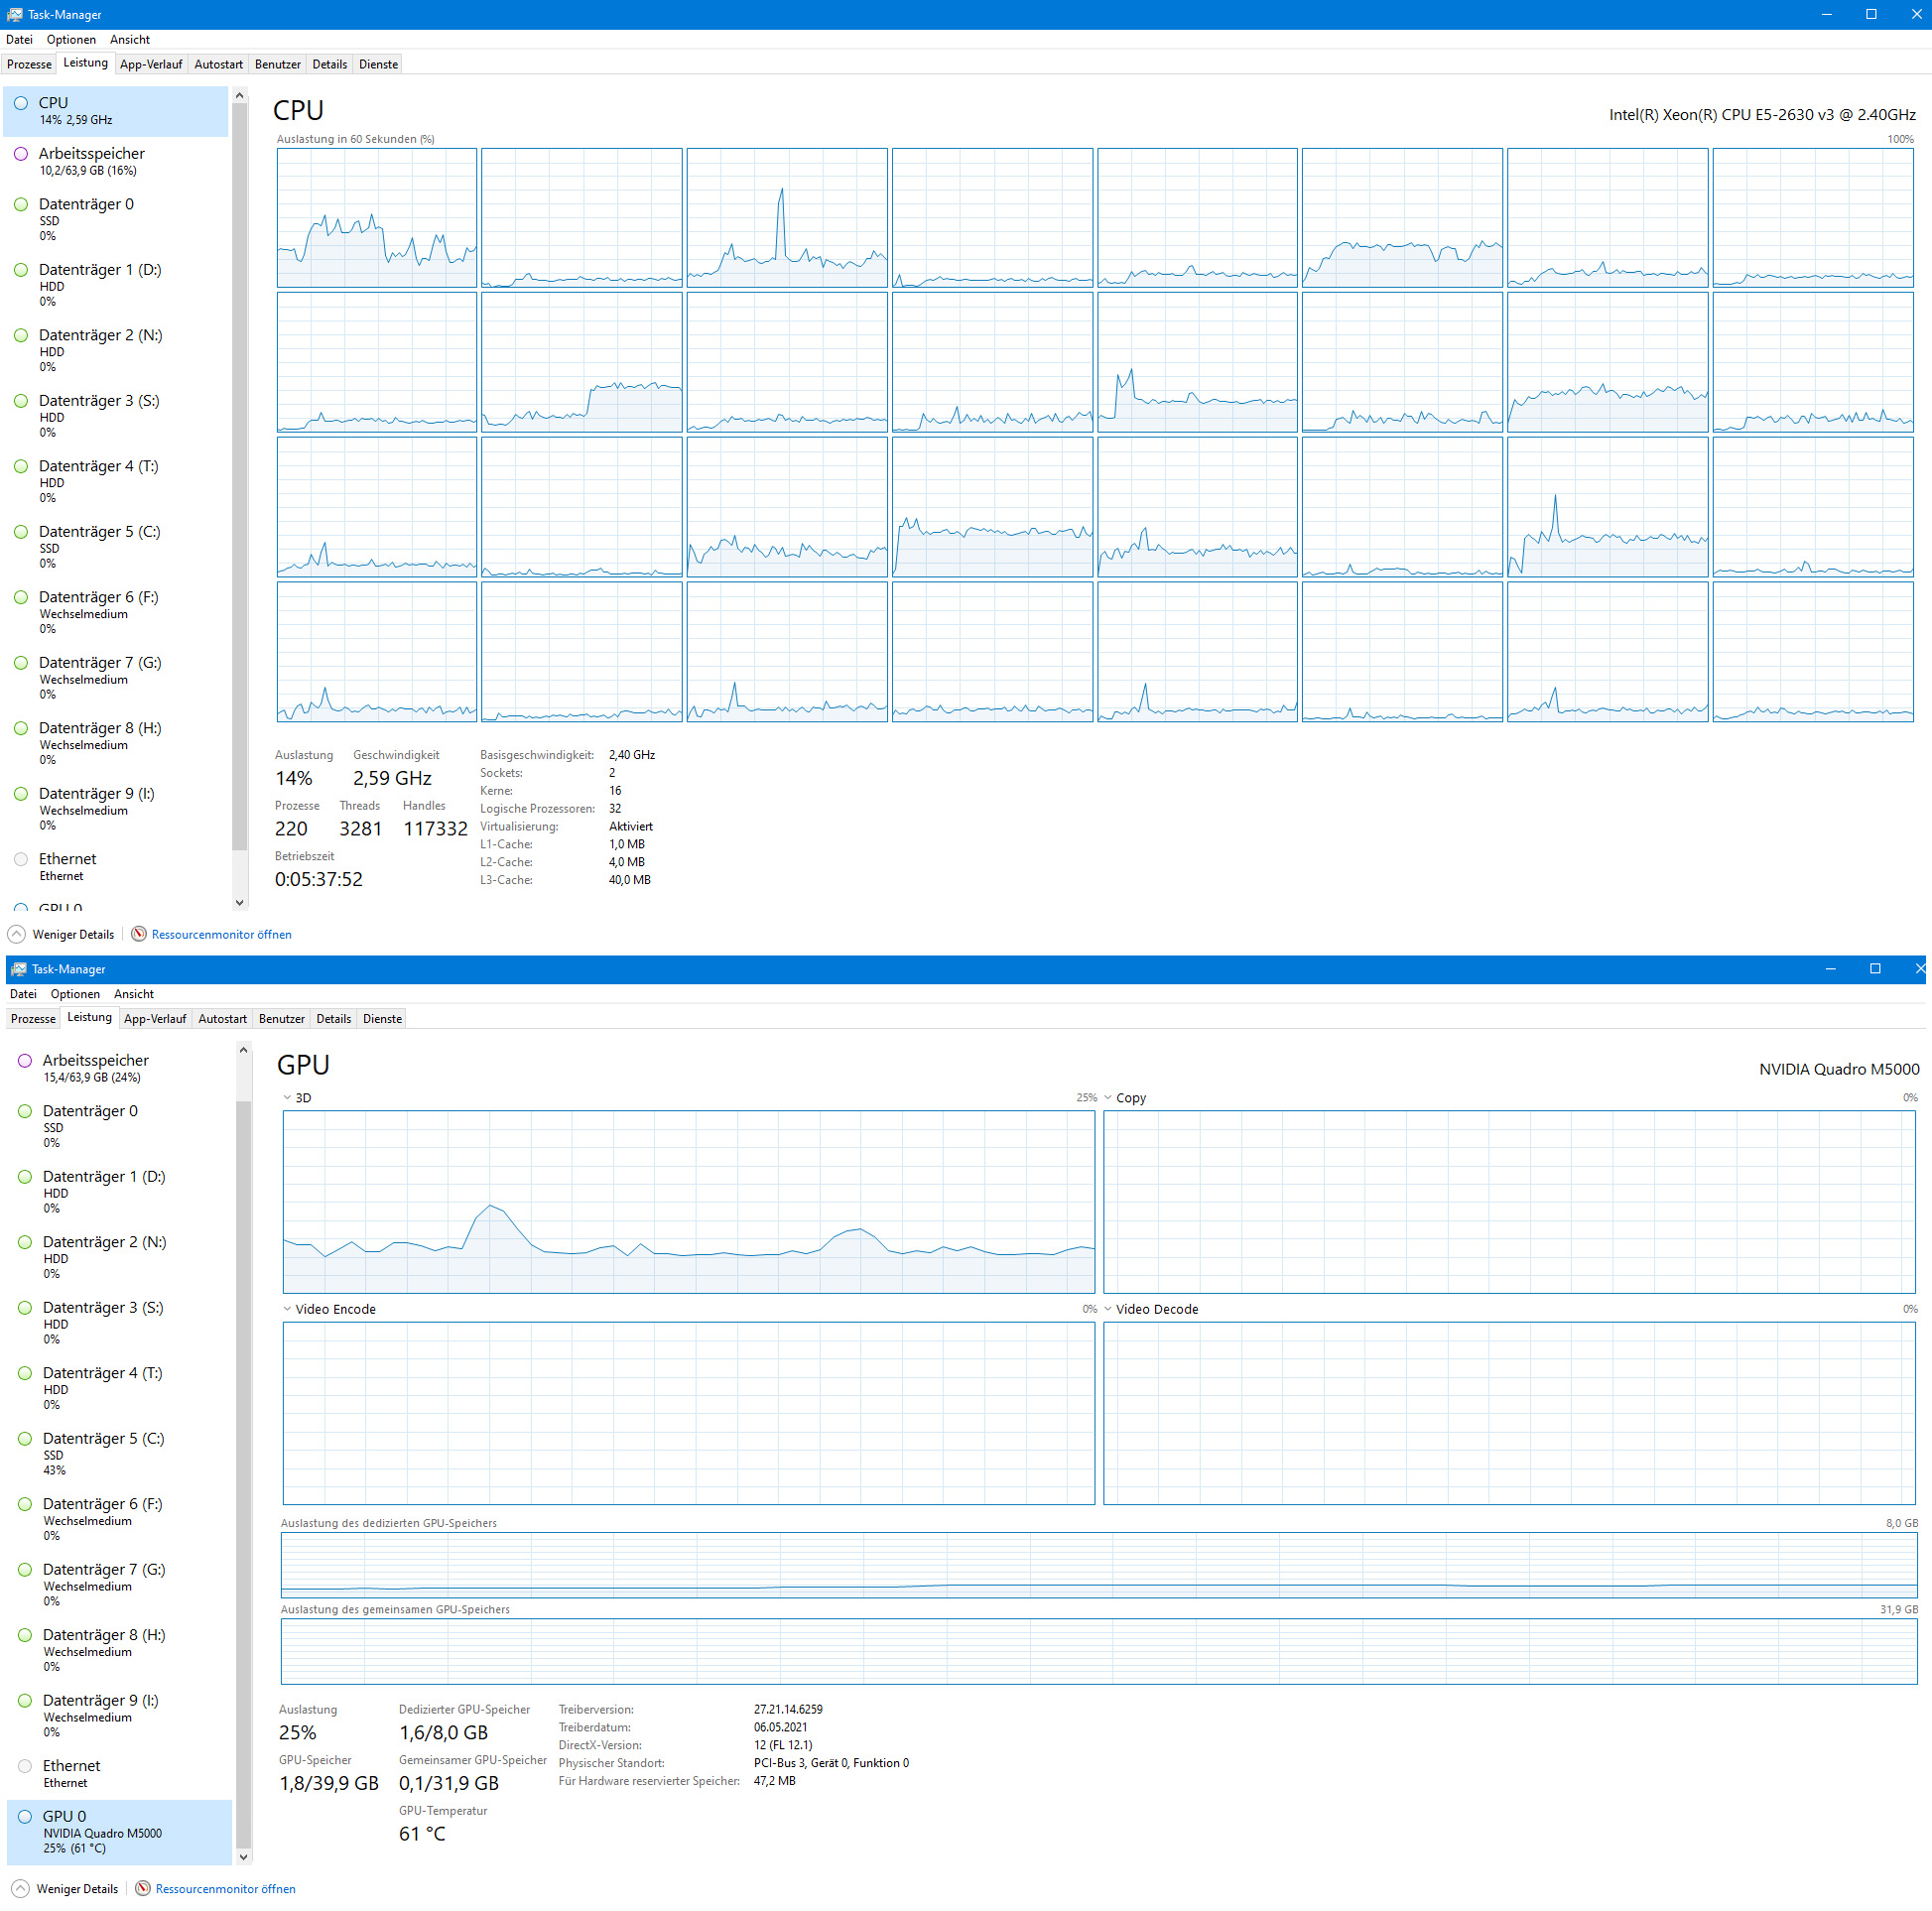This screenshot has width=1932, height=1911.
Task: Click the CPU circle icon in the top sidebar
Action: (20, 103)
